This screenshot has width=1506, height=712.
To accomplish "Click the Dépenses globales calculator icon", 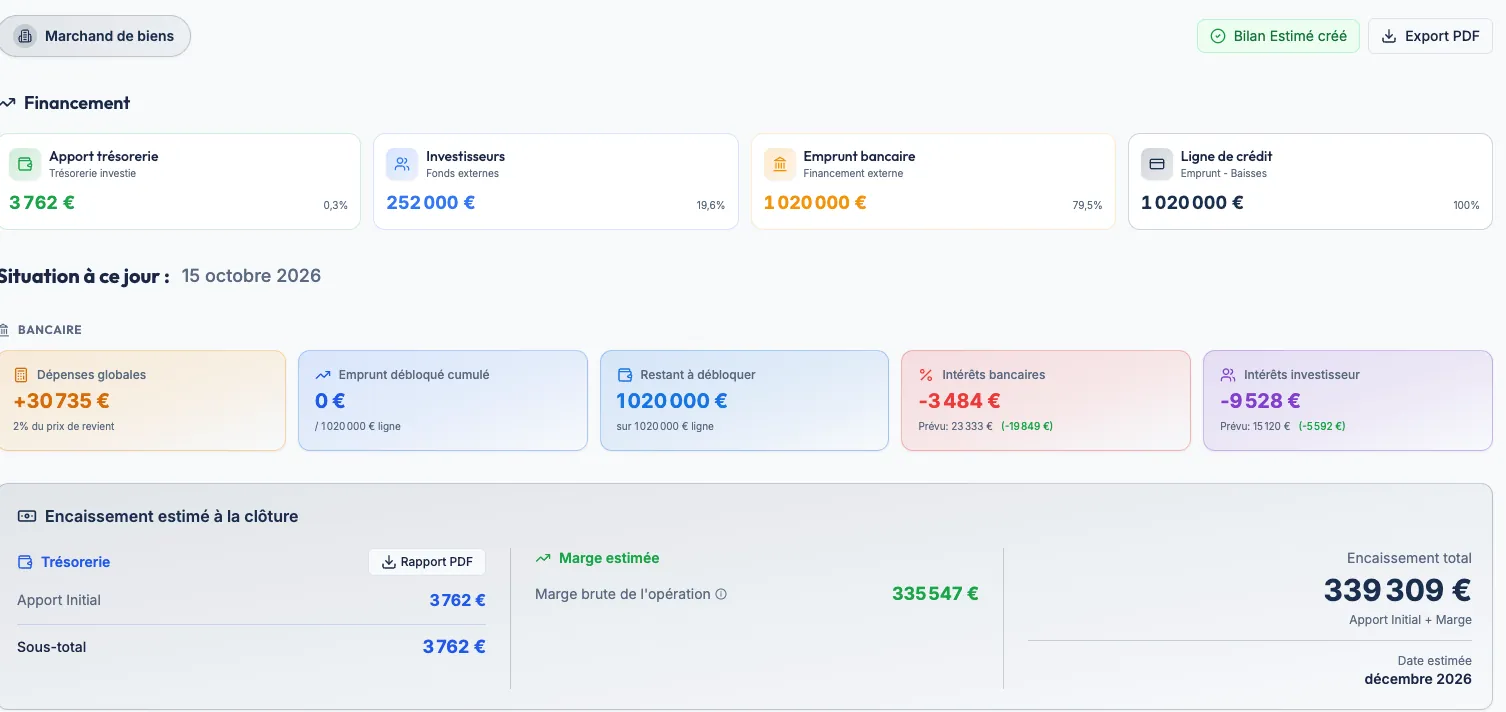I will pos(21,375).
